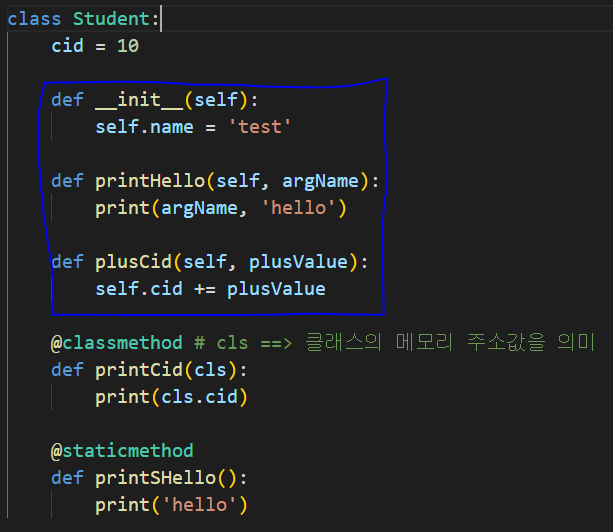Click the 'printHello' function name
The height and width of the screenshot is (532, 613).
(150, 181)
